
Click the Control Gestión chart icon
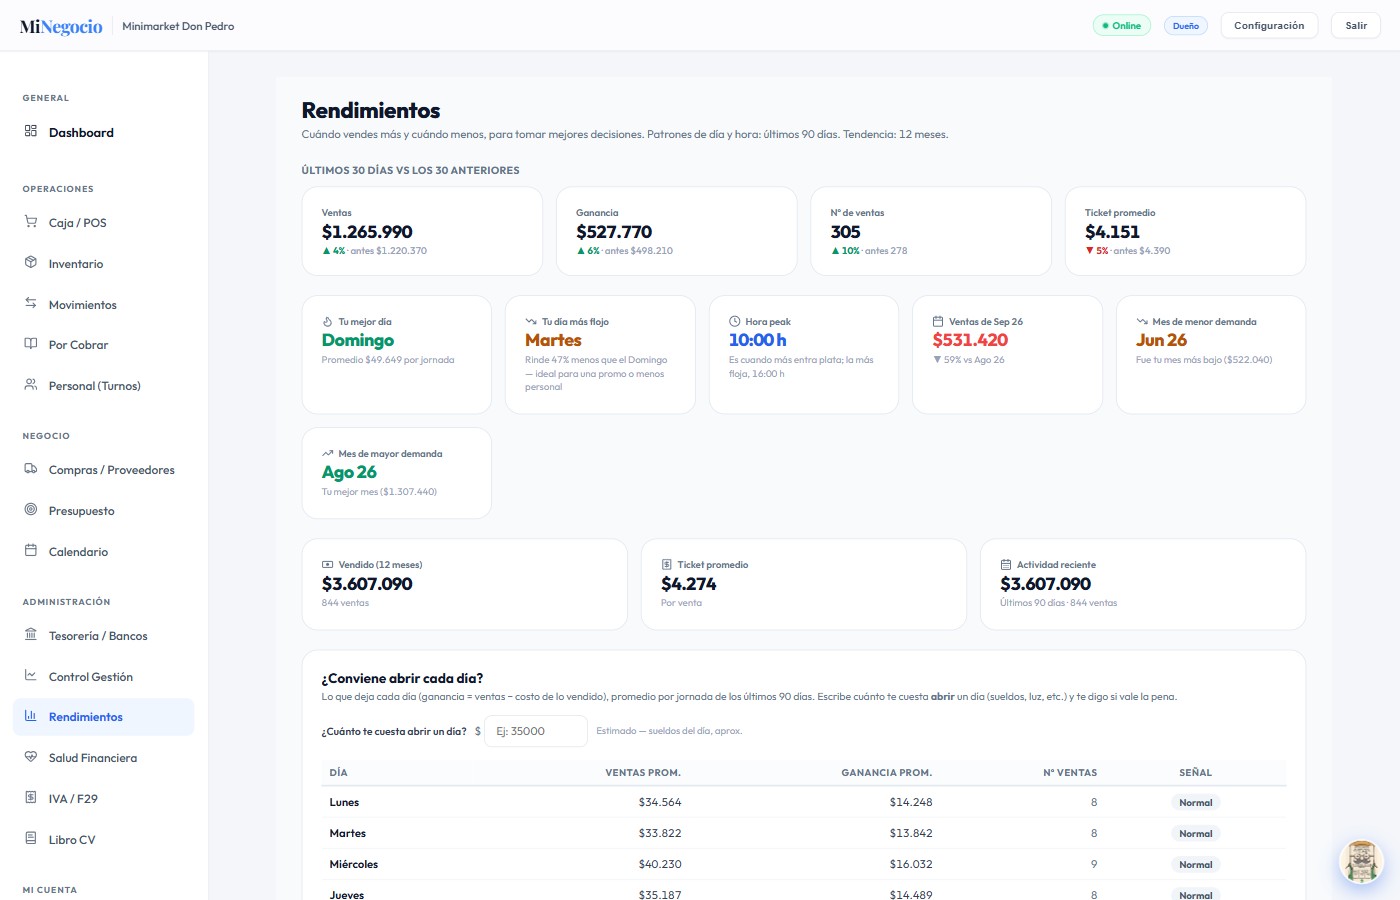coord(31,675)
